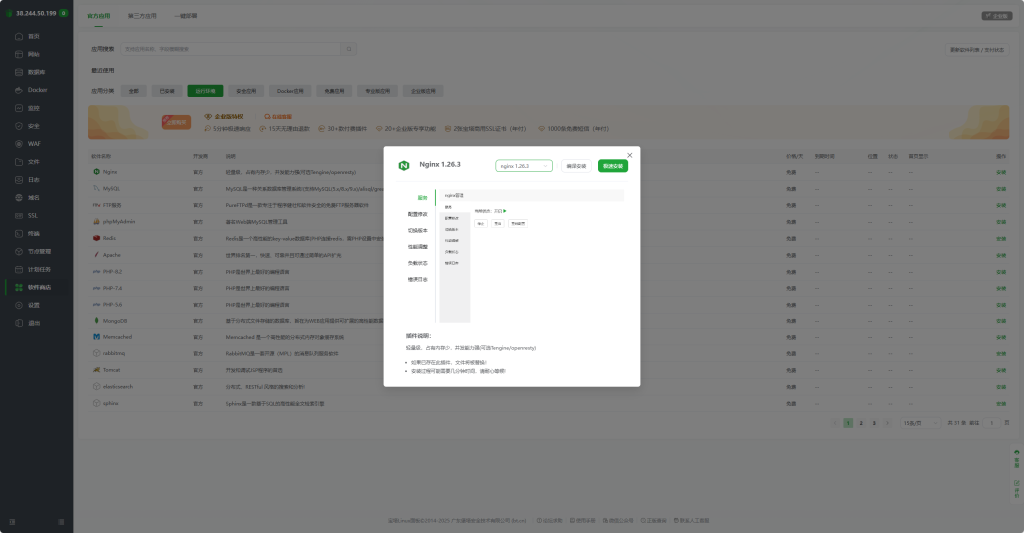Click the 前往 page number input
1024x533 pixels.
991,423
